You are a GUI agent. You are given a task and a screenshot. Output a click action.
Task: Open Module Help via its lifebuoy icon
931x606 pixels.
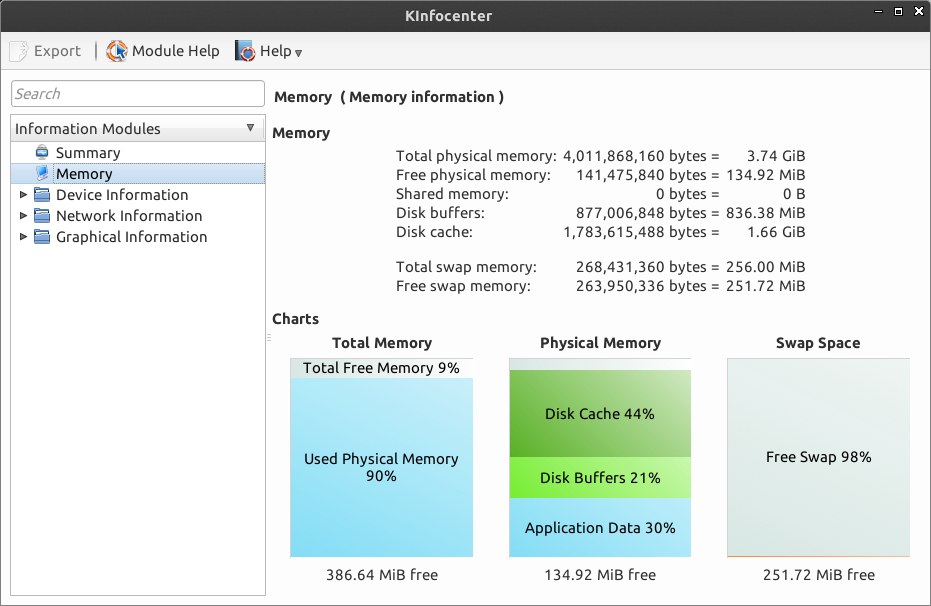click(x=117, y=51)
